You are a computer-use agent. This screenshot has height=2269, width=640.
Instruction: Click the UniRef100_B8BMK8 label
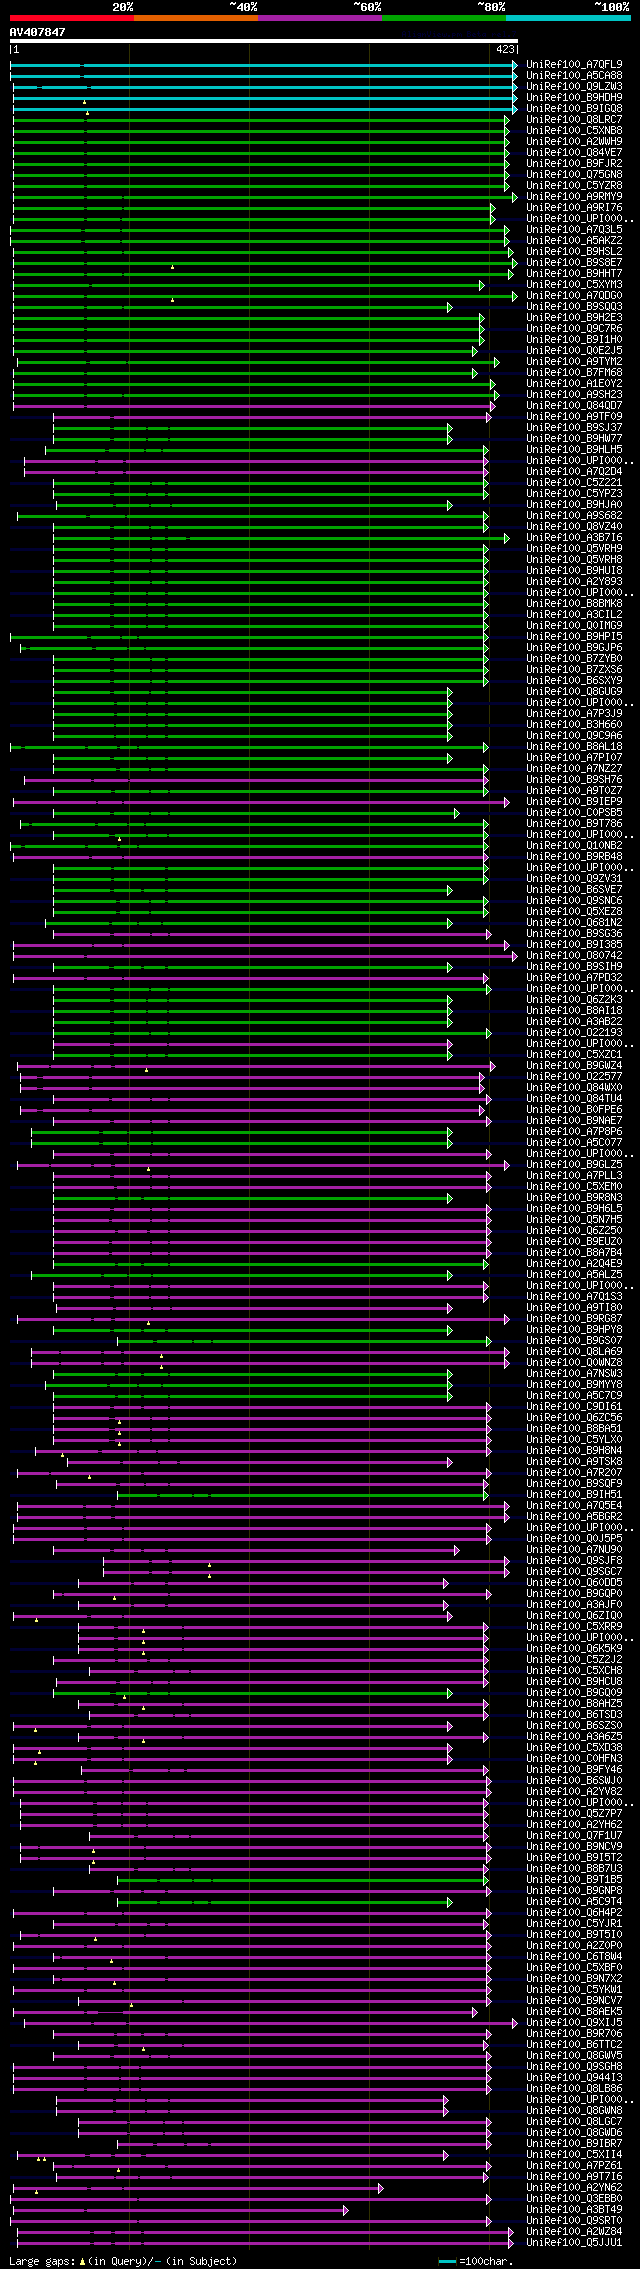pyautogui.click(x=574, y=603)
